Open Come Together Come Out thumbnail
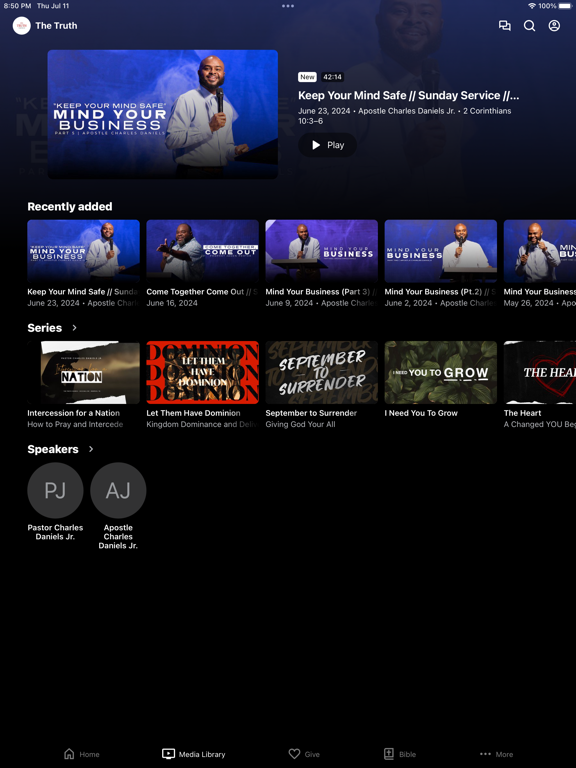The height and width of the screenshot is (768, 576). [202, 251]
